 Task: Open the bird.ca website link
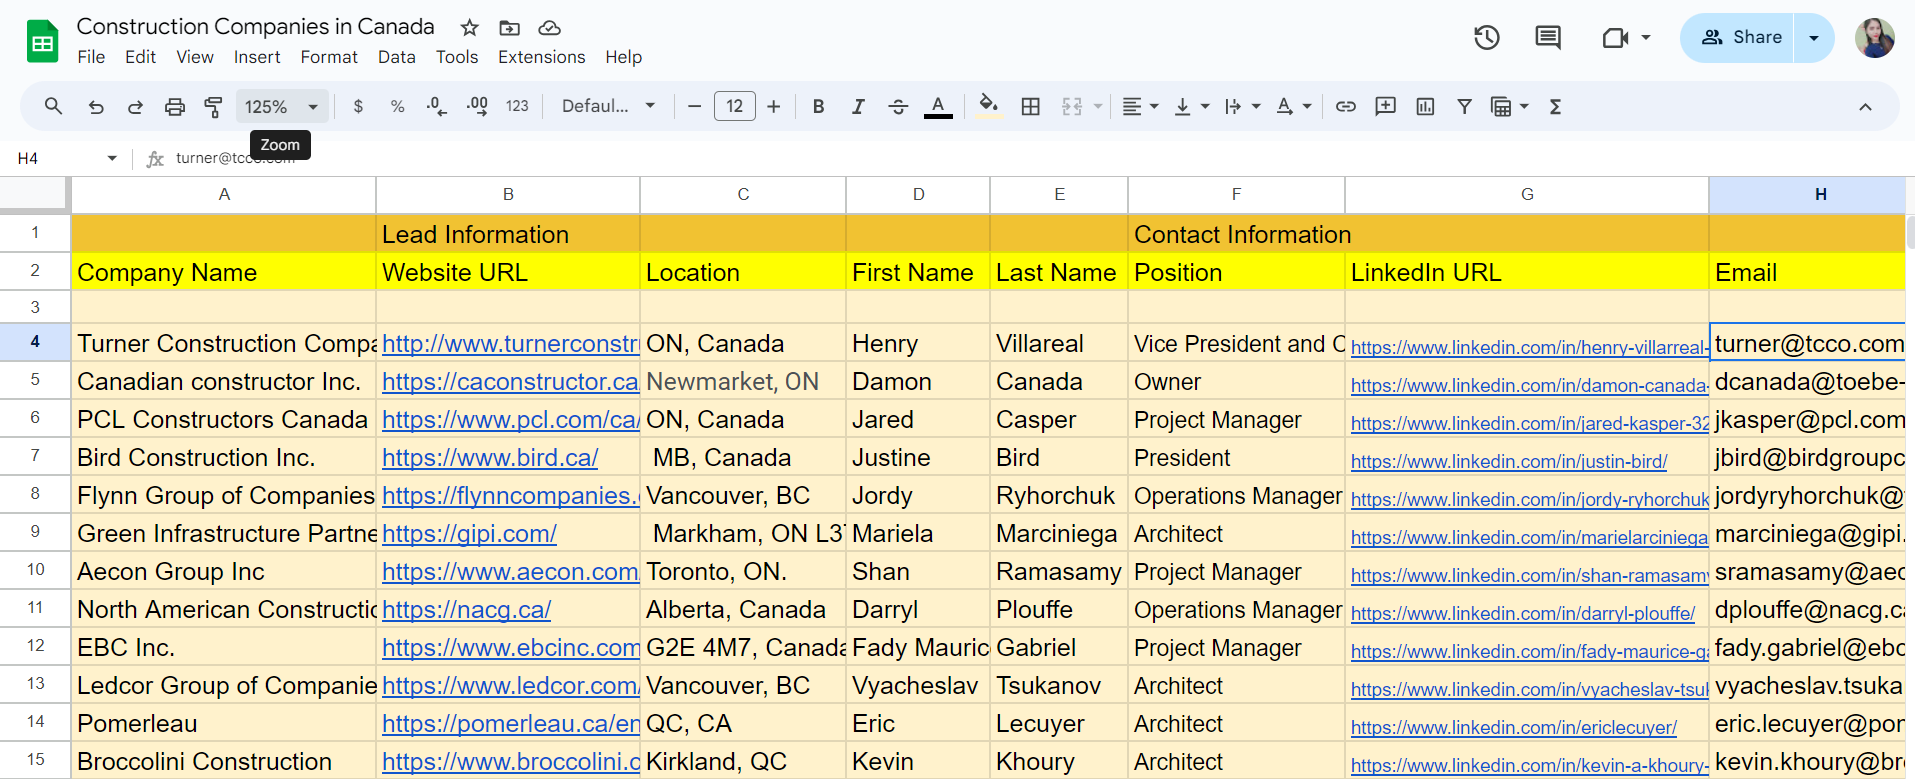click(x=490, y=458)
